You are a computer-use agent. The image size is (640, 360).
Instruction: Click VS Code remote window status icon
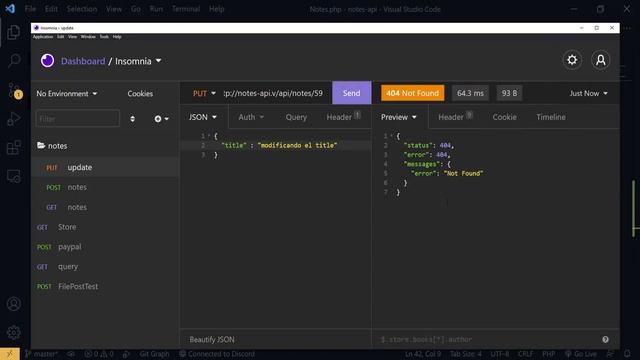pos(10,354)
